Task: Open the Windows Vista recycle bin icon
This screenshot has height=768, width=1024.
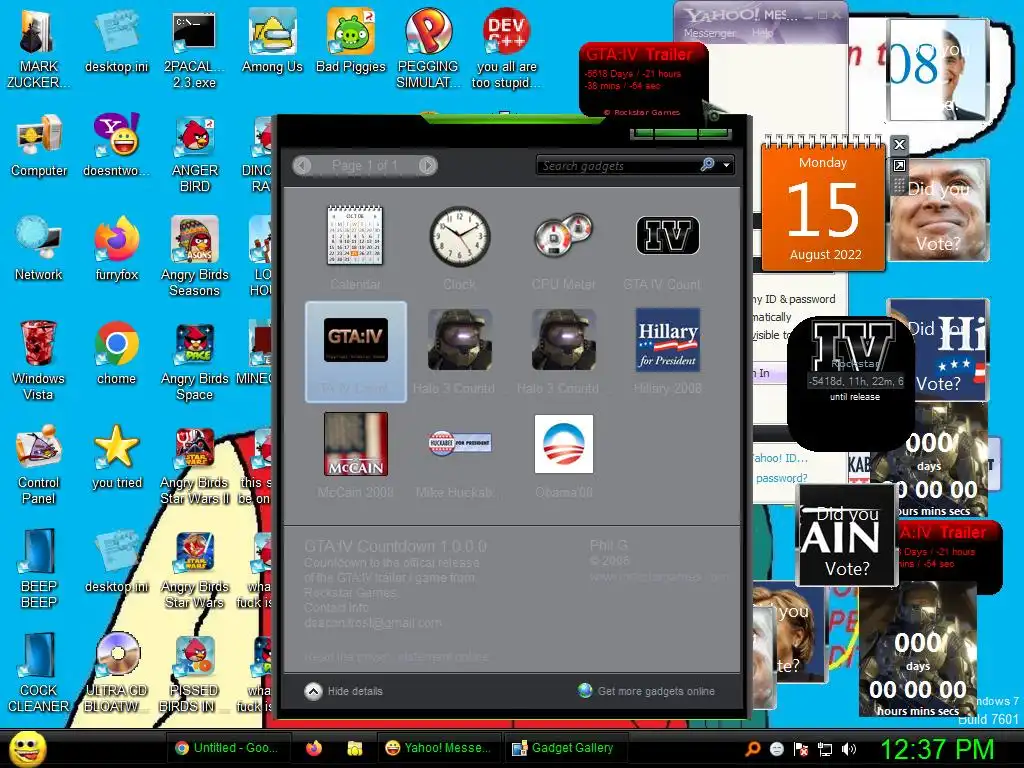Action: coord(39,360)
